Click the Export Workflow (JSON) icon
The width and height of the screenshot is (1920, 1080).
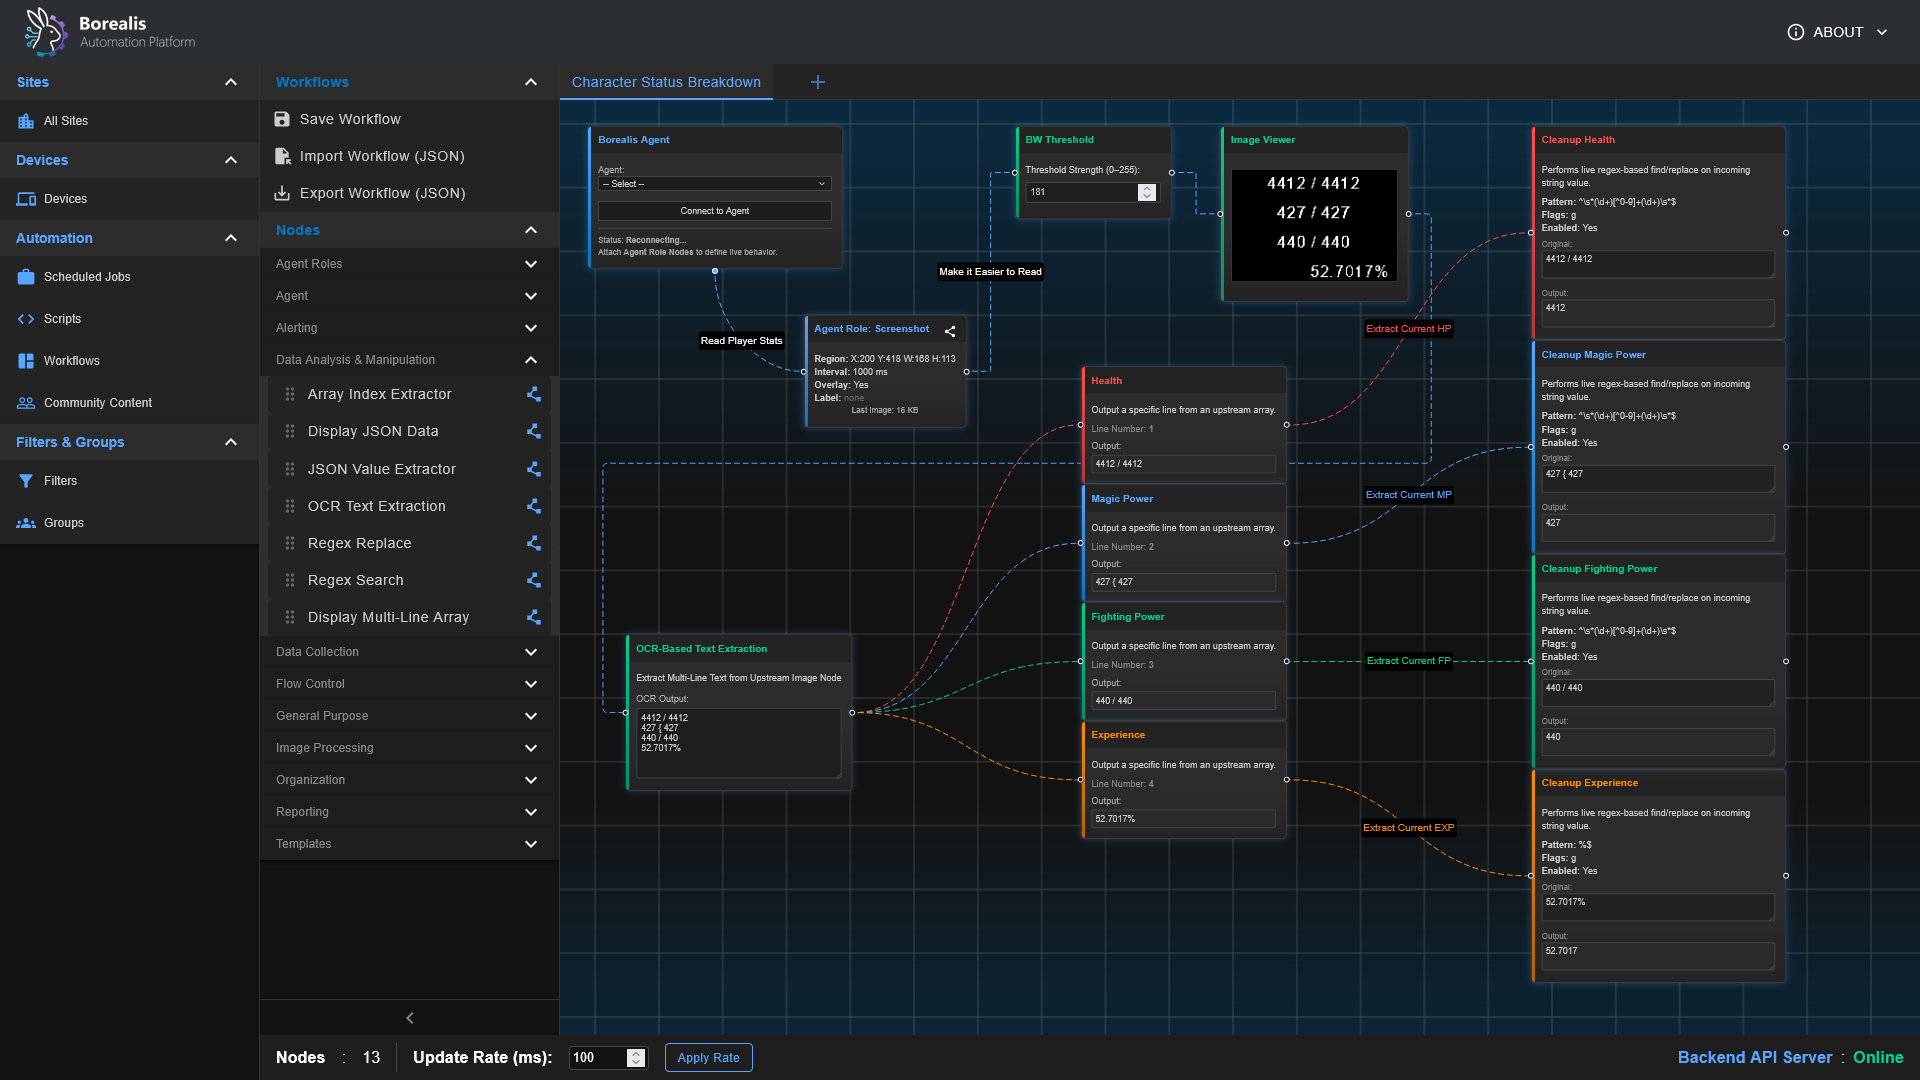(x=282, y=193)
